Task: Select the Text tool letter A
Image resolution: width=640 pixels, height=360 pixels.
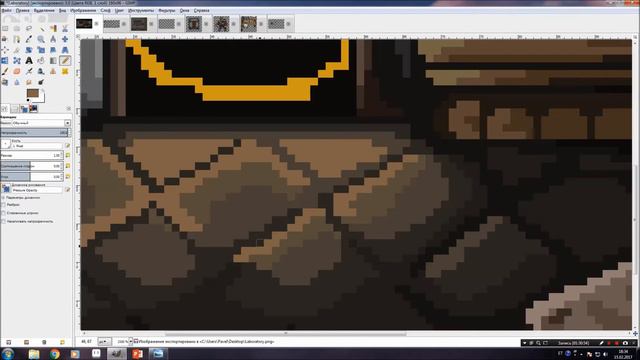Action: pyautogui.click(x=29, y=60)
